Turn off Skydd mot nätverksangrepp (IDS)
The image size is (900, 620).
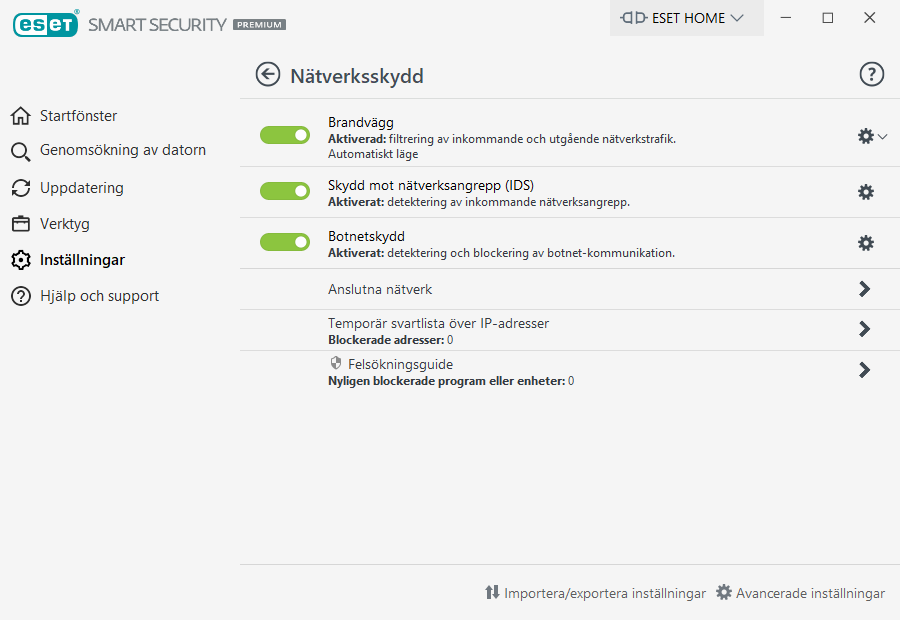285,191
